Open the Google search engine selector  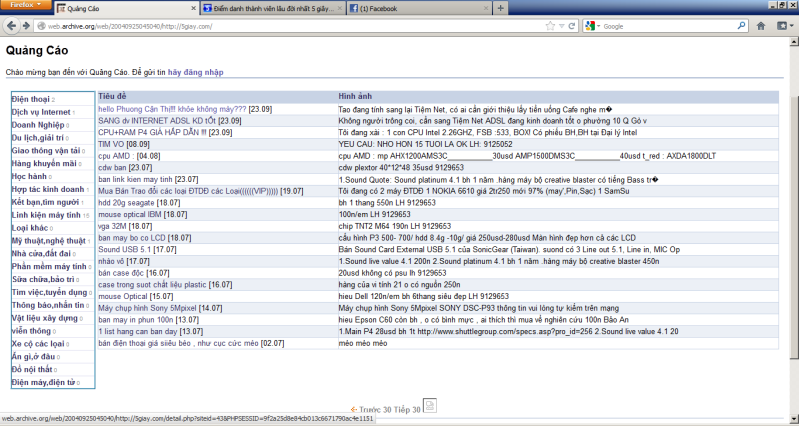[593, 26]
